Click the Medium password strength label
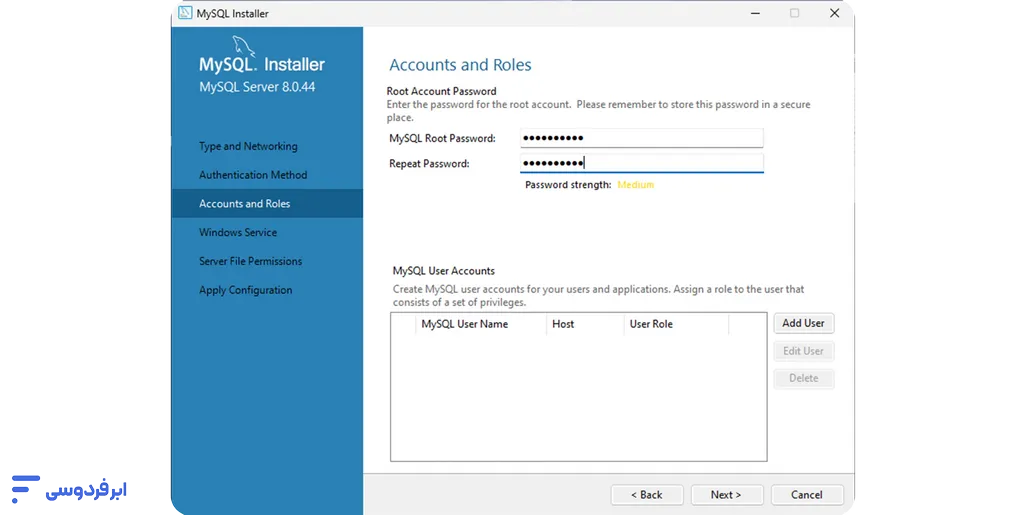Viewport: 1024px width, 515px height. [x=635, y=185]
